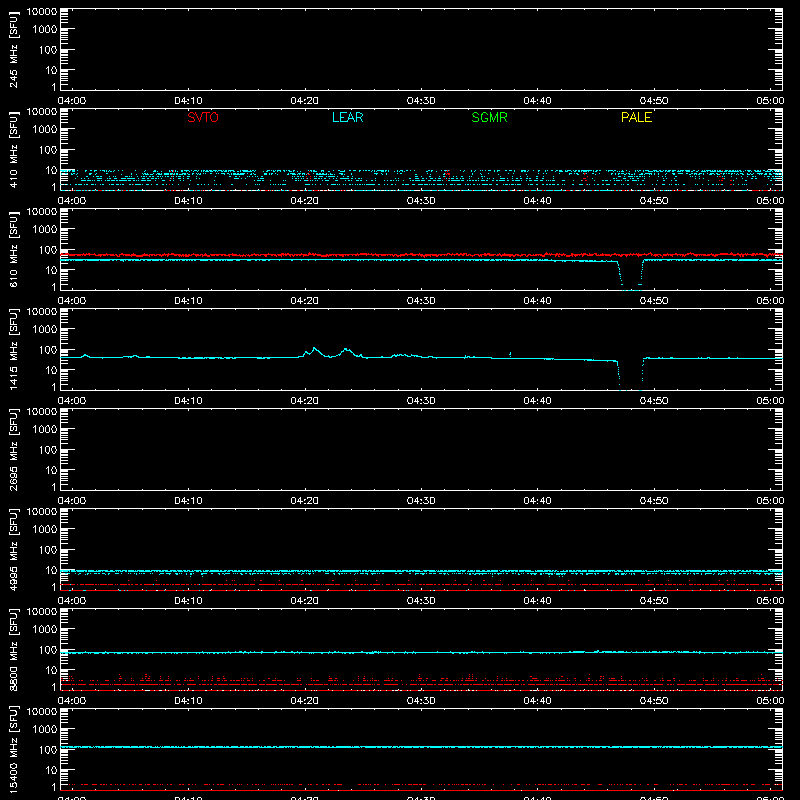
Task: Click the 04:00 tick under the 245 MHz panel
Action: [71, 101]
